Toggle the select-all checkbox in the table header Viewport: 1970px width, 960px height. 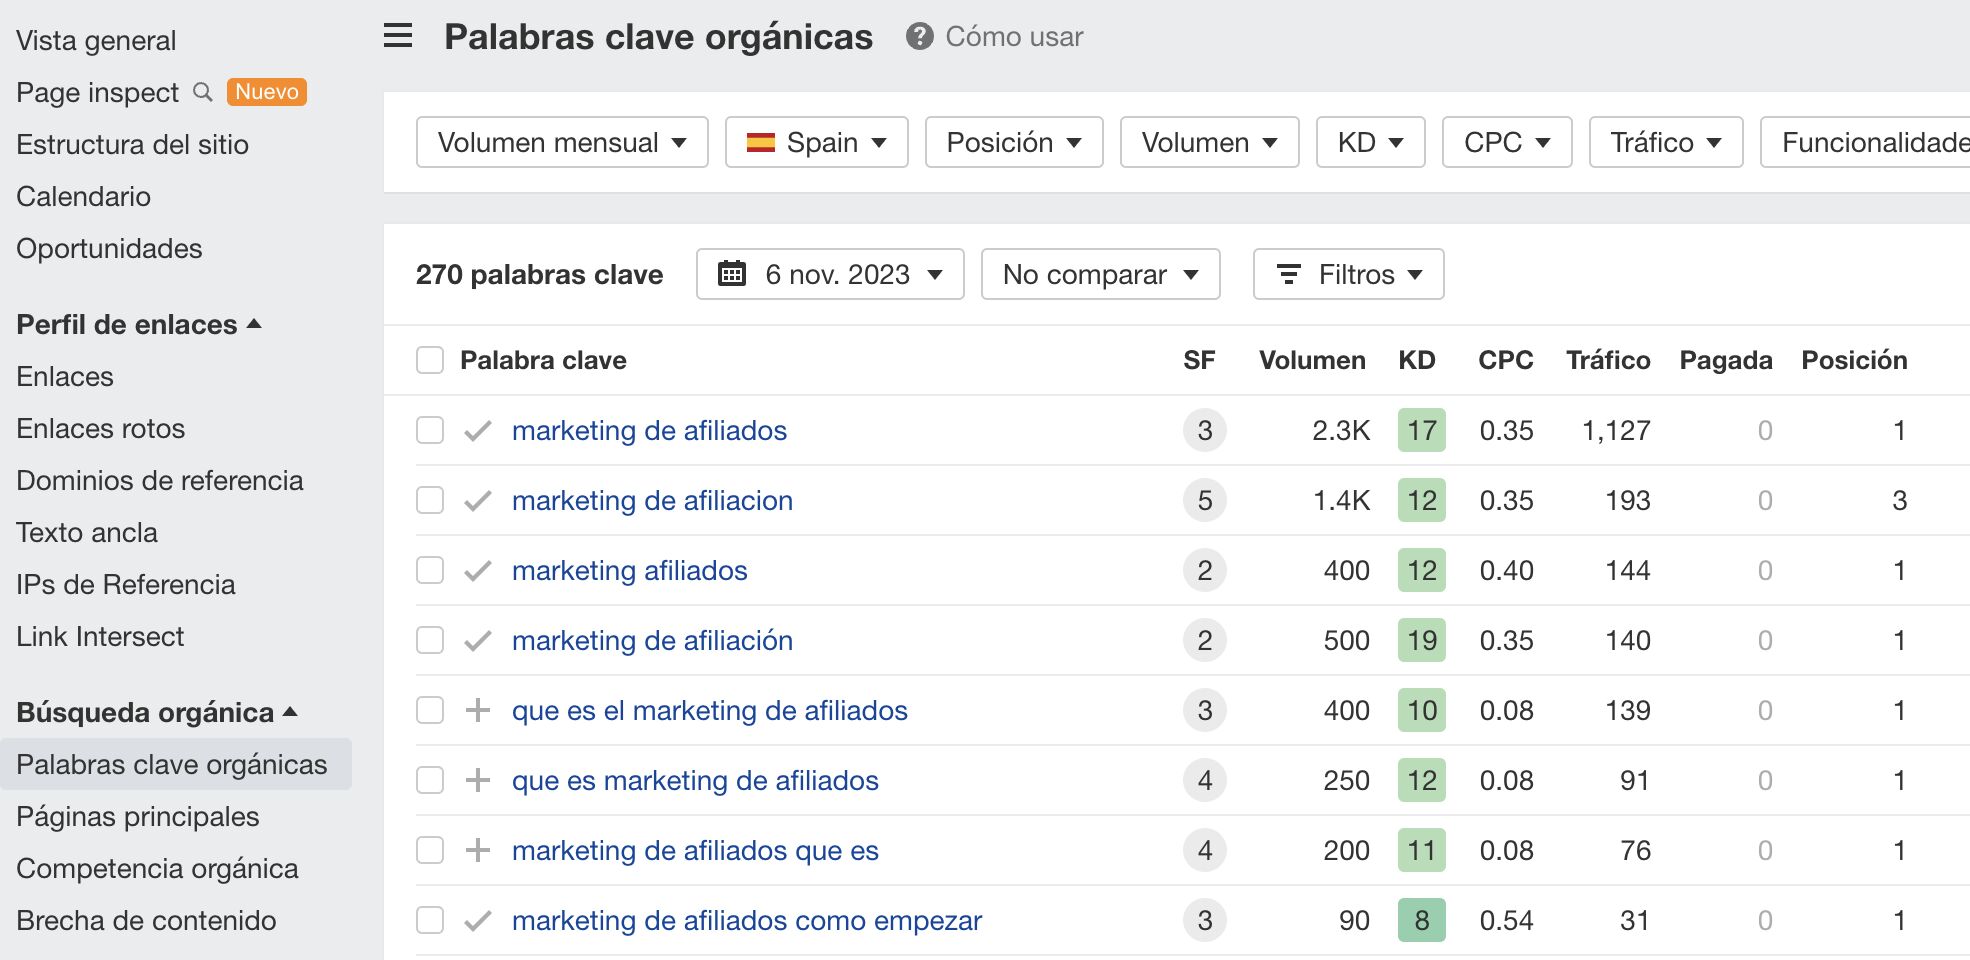point(429,360)
